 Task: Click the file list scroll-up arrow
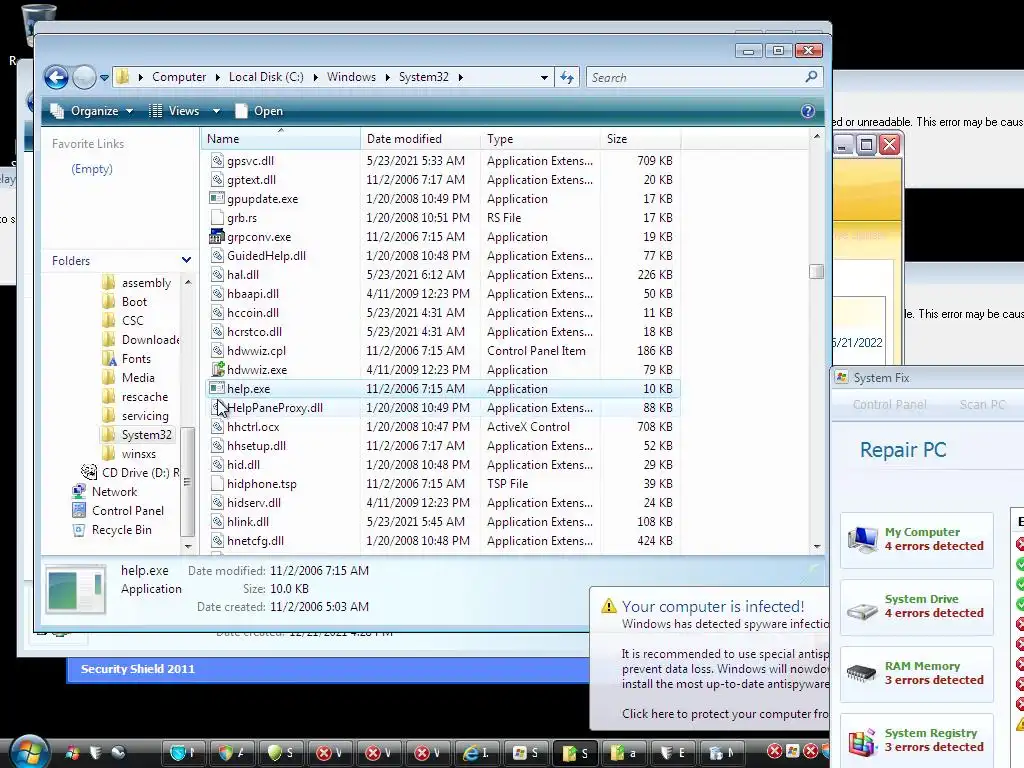(816, 136)
